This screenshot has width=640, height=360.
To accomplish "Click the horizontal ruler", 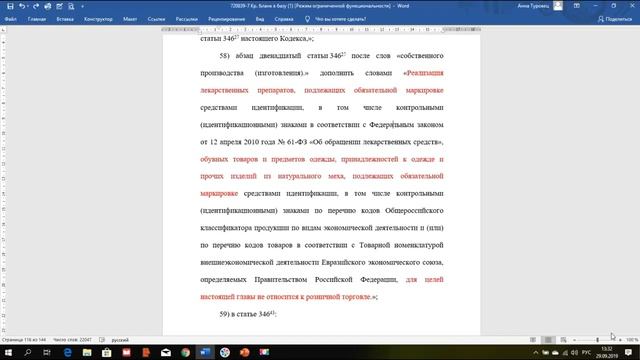I will coord(321,29).
